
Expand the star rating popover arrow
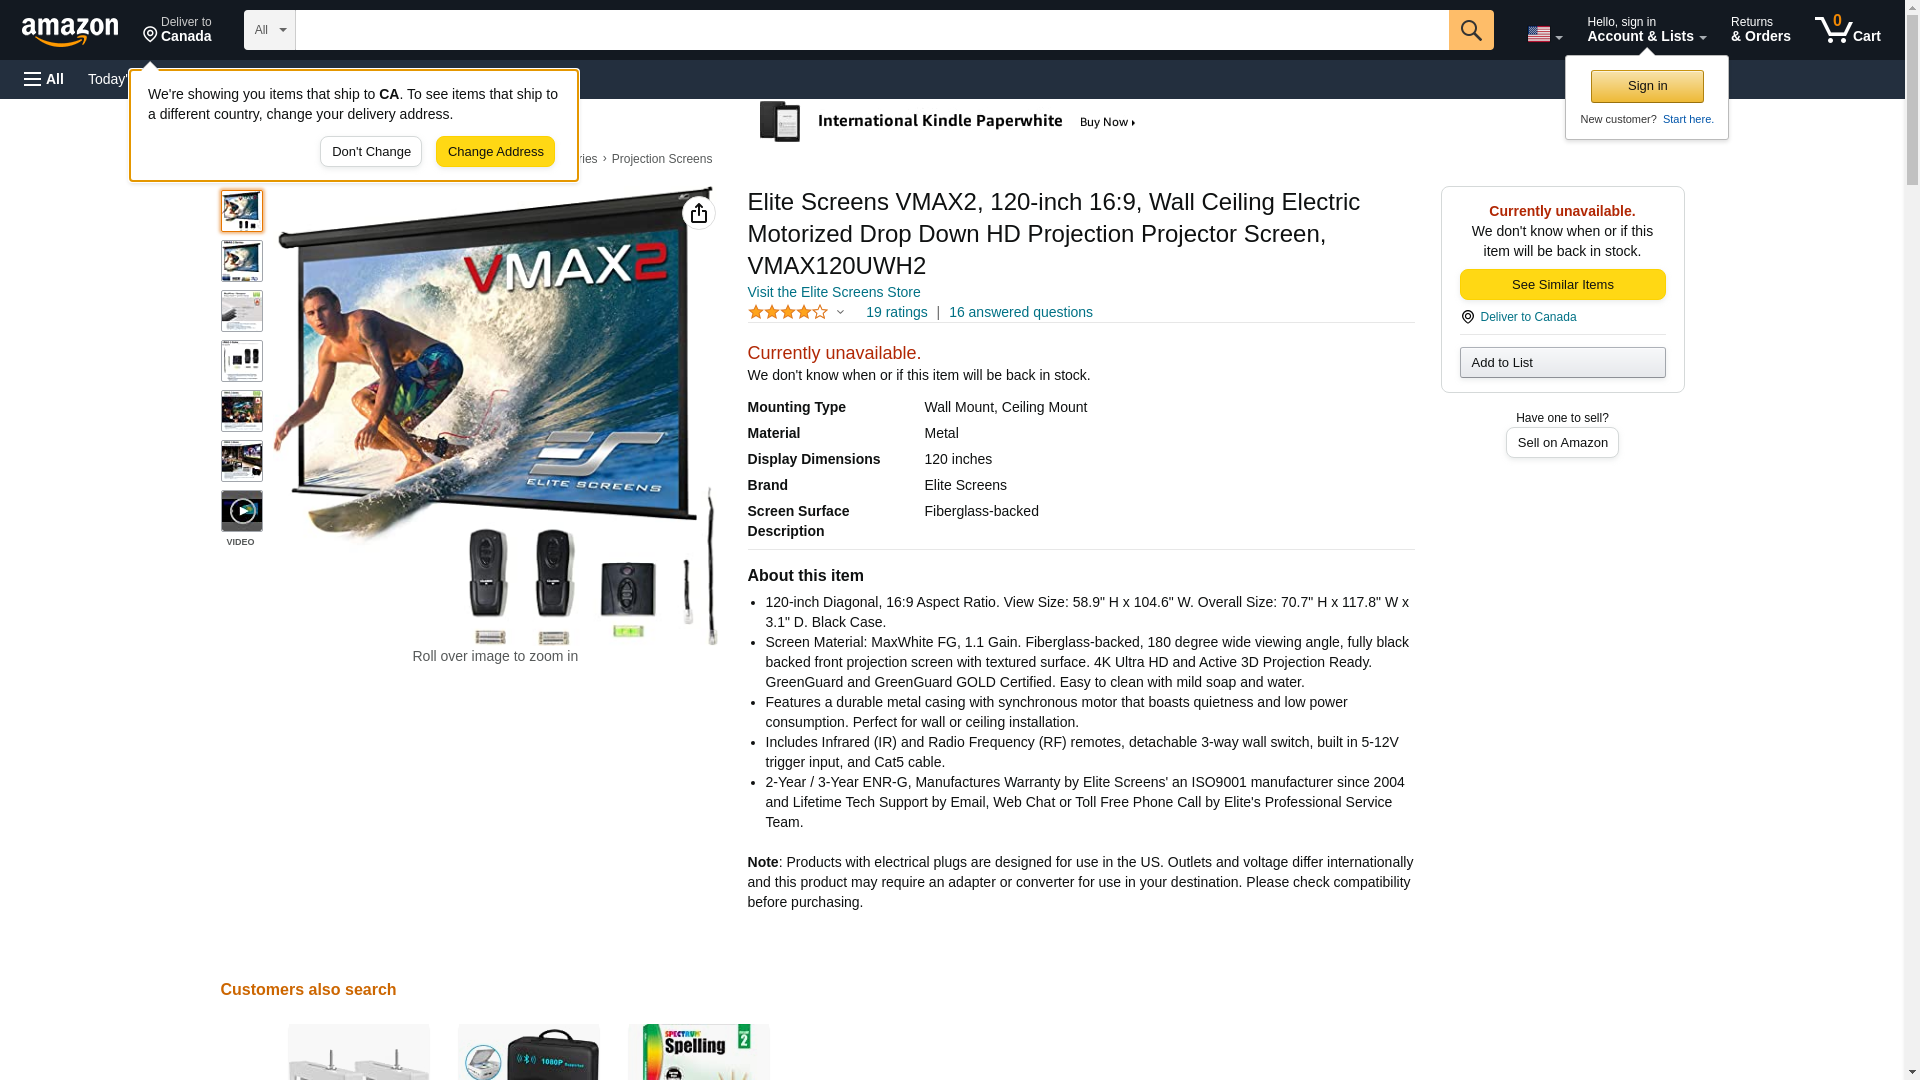click(840, 312)
